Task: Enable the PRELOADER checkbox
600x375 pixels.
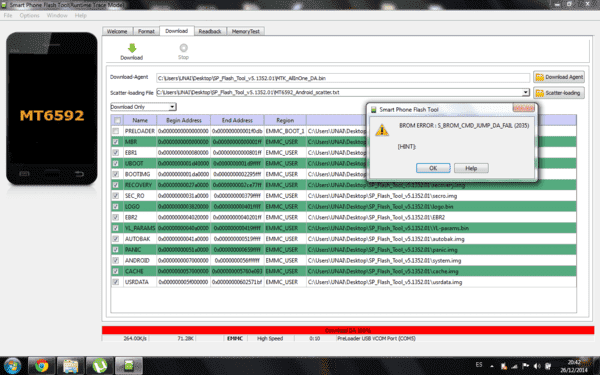Action: [x=116, y=131]
